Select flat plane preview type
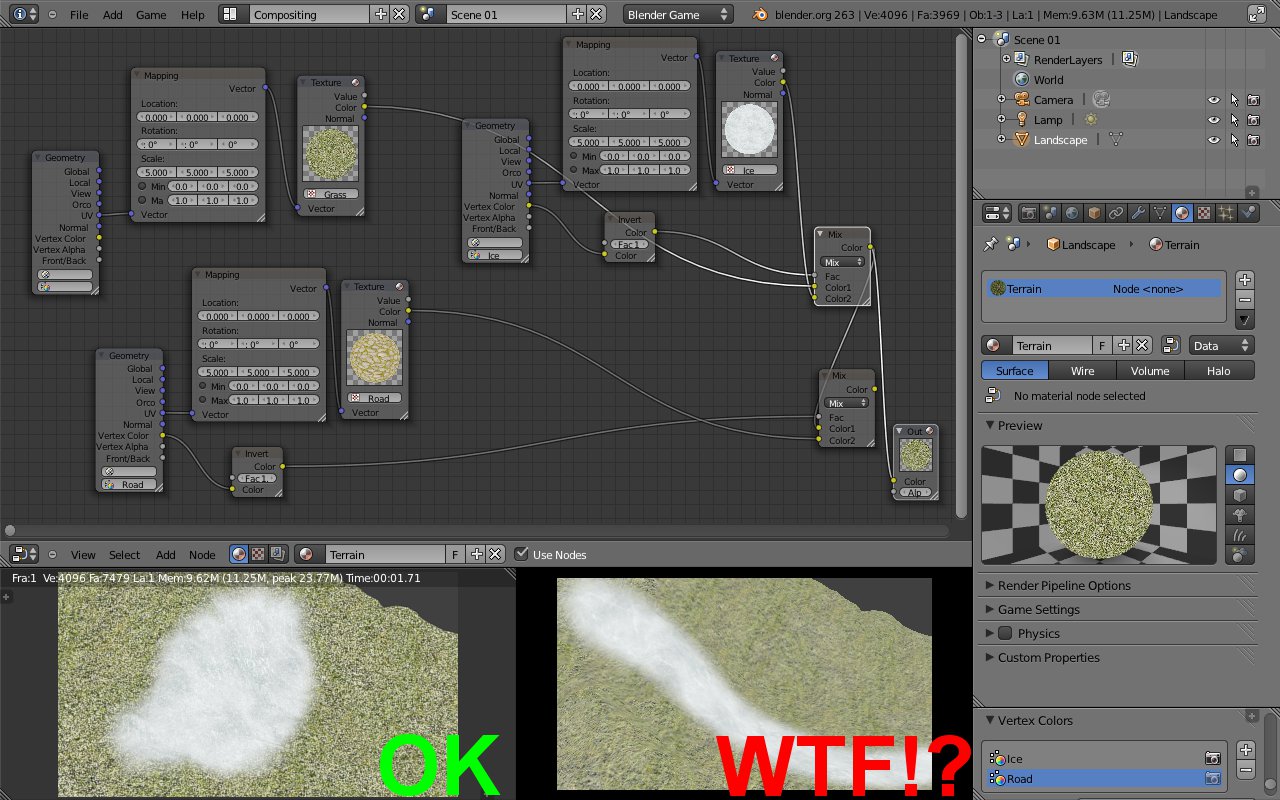Viewport: 1280px width, 800px height. 1240,455
